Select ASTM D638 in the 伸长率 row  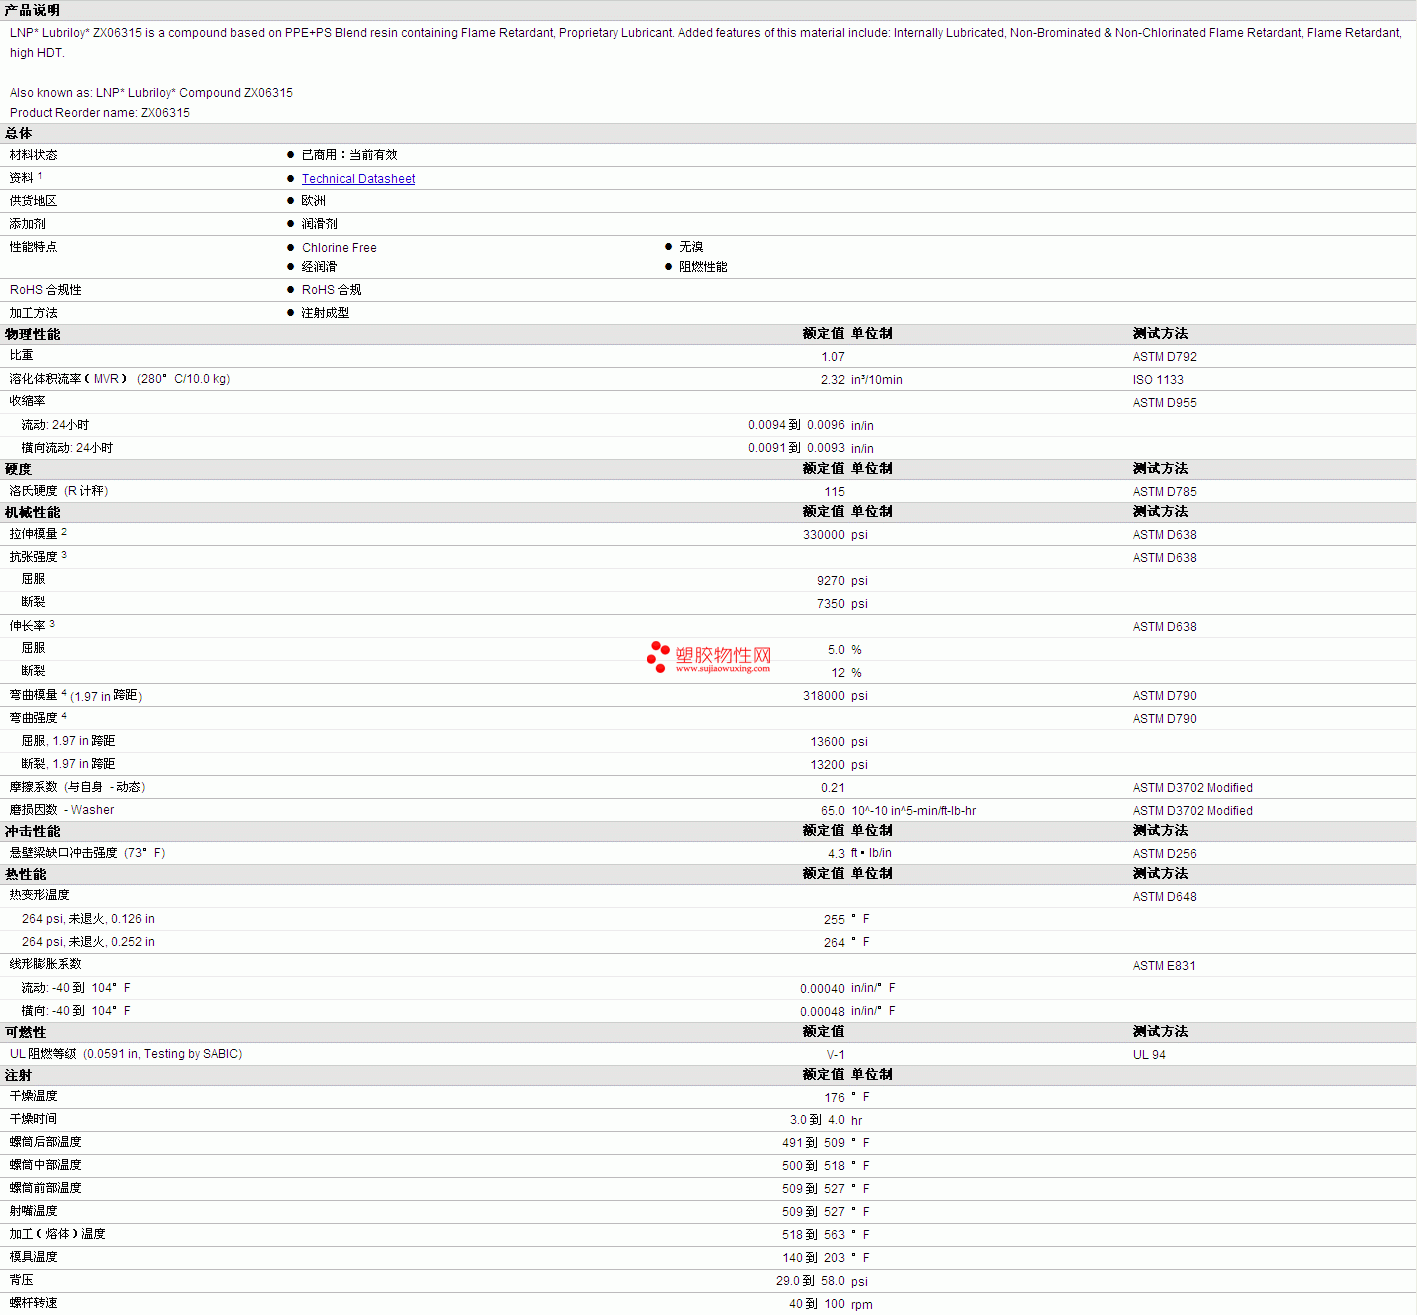[x=1165, y=627]
